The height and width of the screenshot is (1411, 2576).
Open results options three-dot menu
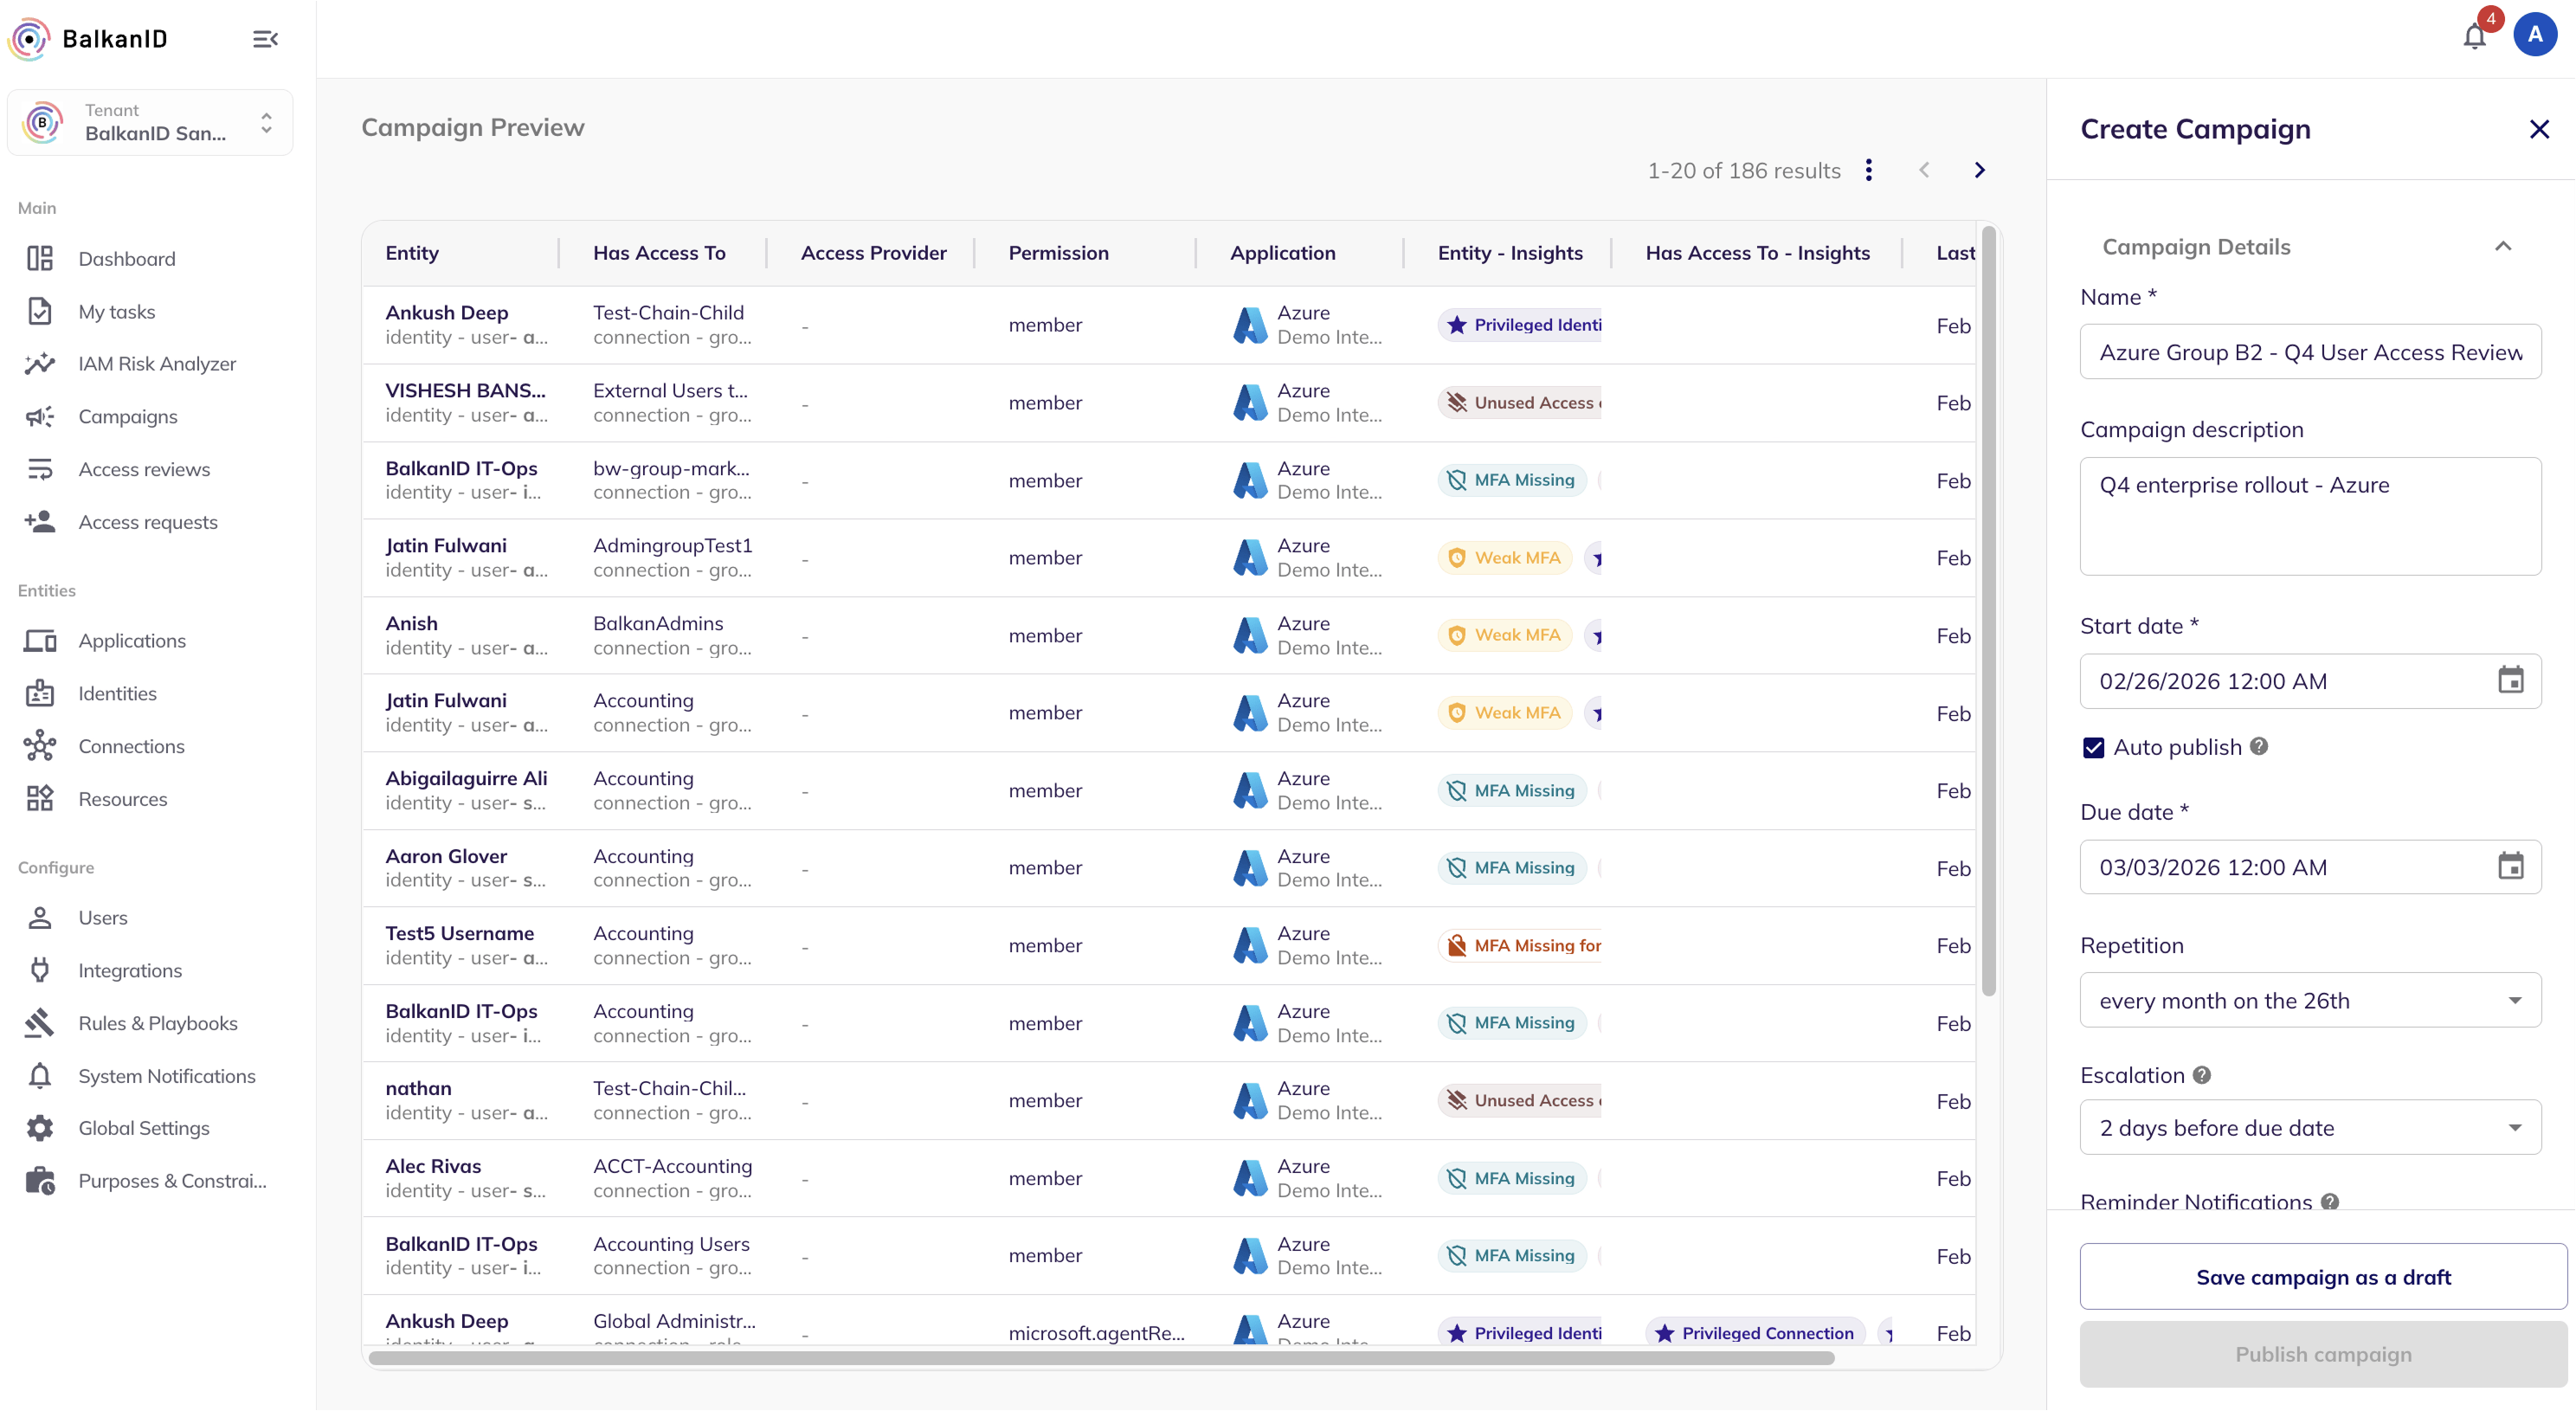(x=1868, y=170)
